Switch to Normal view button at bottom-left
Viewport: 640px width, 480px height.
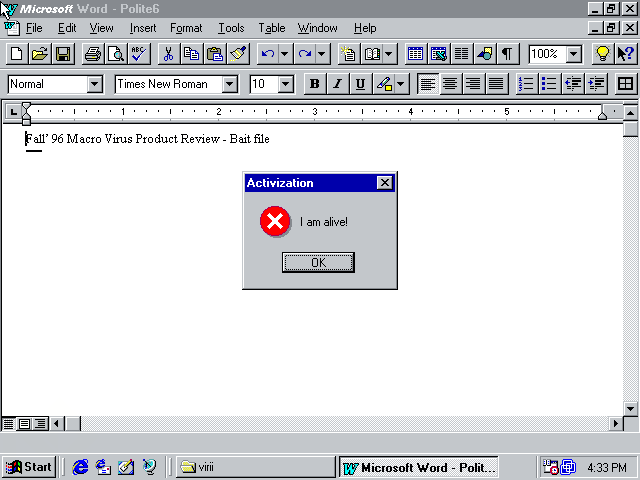9,424
